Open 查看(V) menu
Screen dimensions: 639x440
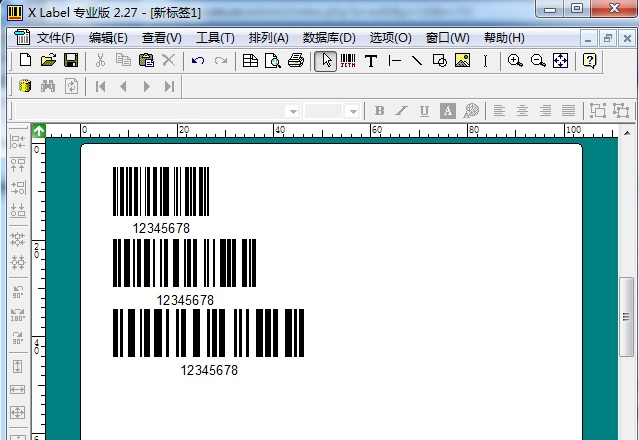[162, 38]
